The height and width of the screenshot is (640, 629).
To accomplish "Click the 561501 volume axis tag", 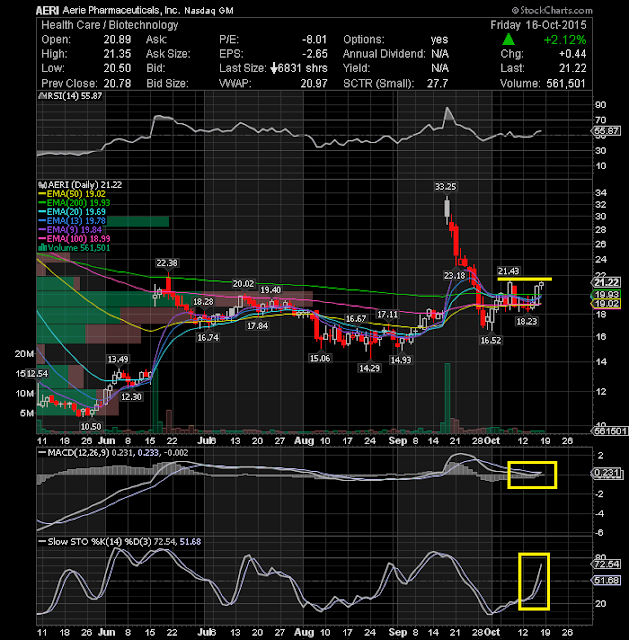I will (610, 431).
